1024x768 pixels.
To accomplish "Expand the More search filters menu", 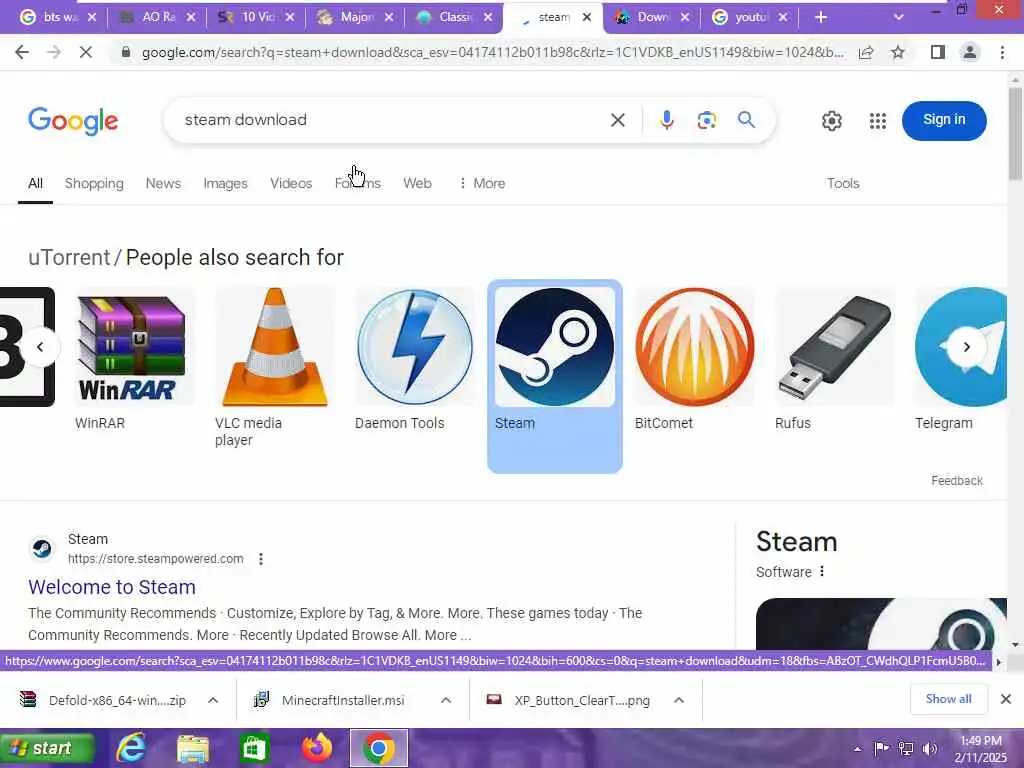I will point(482,184).
